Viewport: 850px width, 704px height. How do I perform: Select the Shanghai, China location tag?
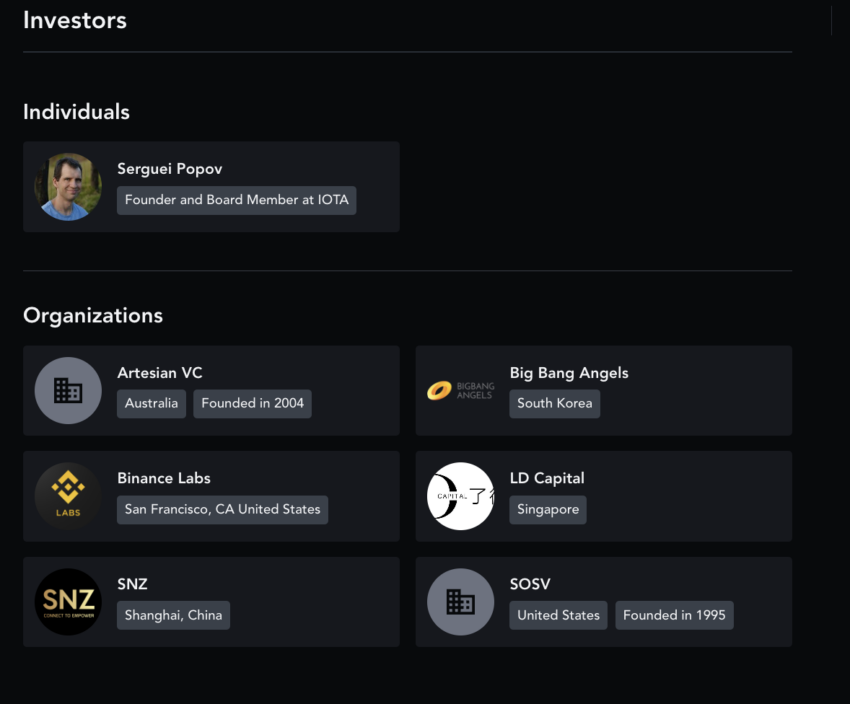click(x=173, y=615)
